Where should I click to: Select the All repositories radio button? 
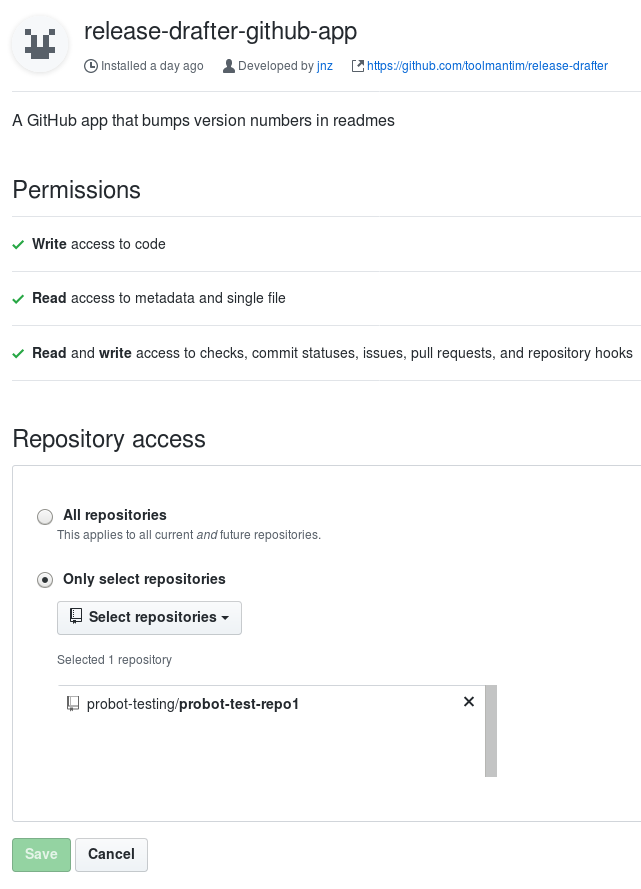click(45, 516)
